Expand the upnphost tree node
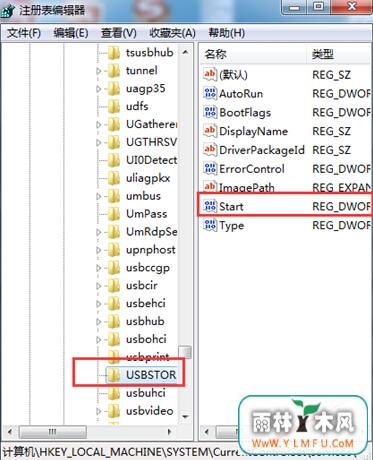This screenshot has width=373, height=460. click(x=99, y=250)
